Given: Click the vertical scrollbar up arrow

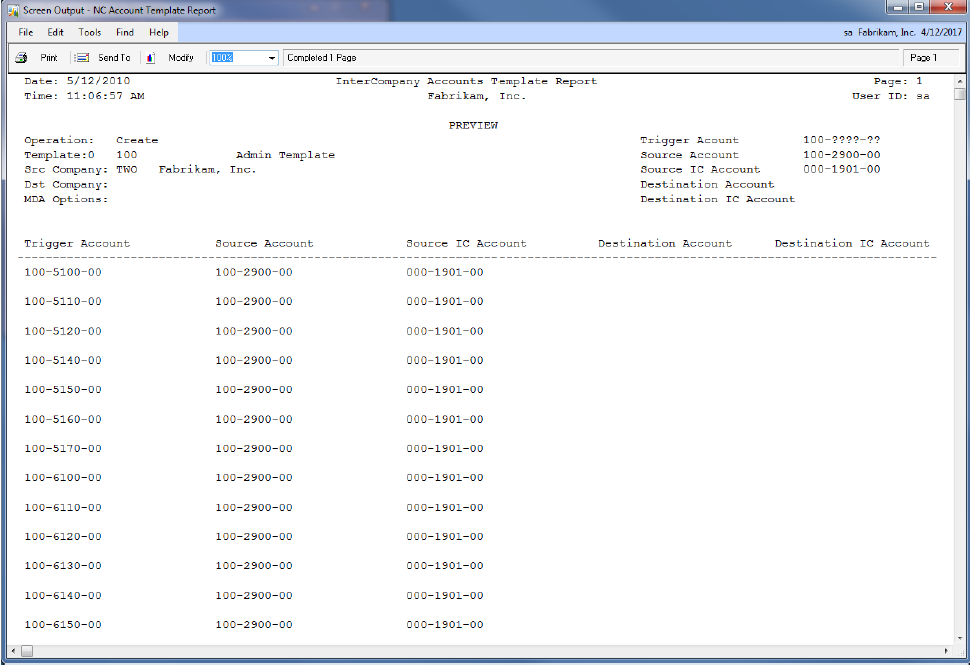Looking at the screenshot, I should [960, 81].
